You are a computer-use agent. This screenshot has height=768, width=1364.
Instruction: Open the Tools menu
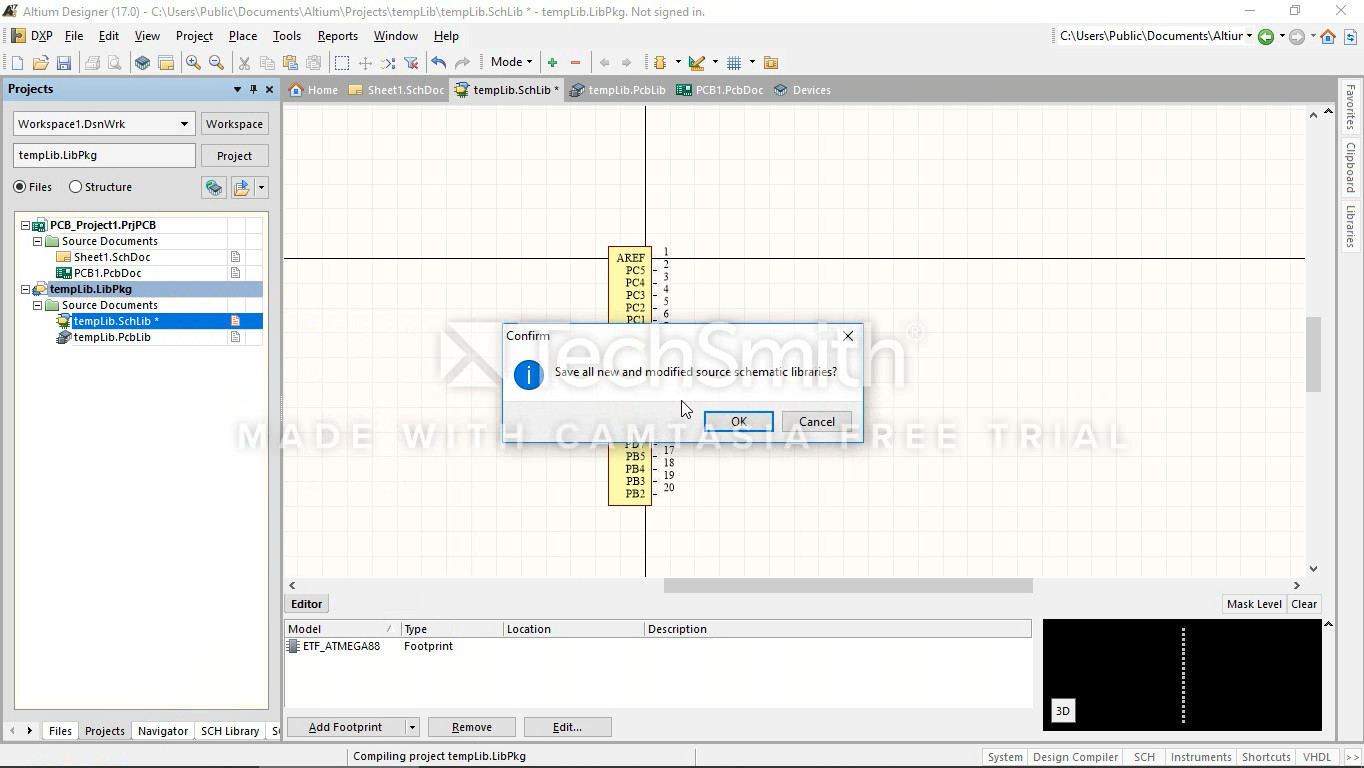pyautogui.click(x=286, y=36)
